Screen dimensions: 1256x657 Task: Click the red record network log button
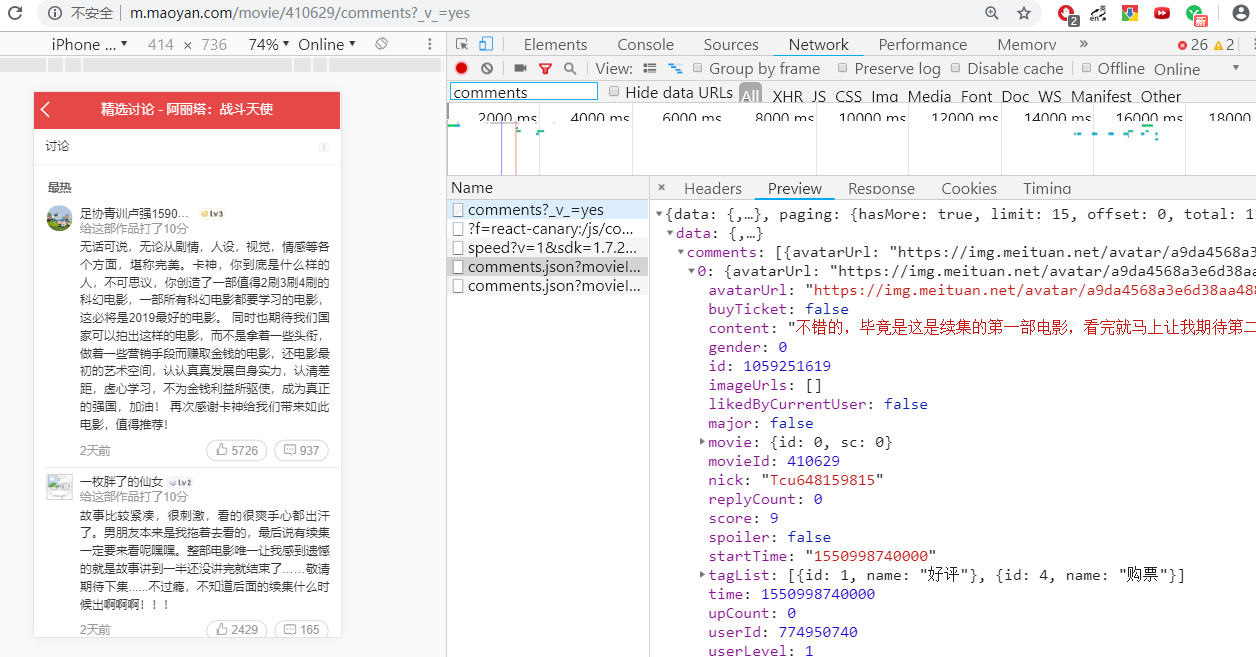click(x=462, y=68)
